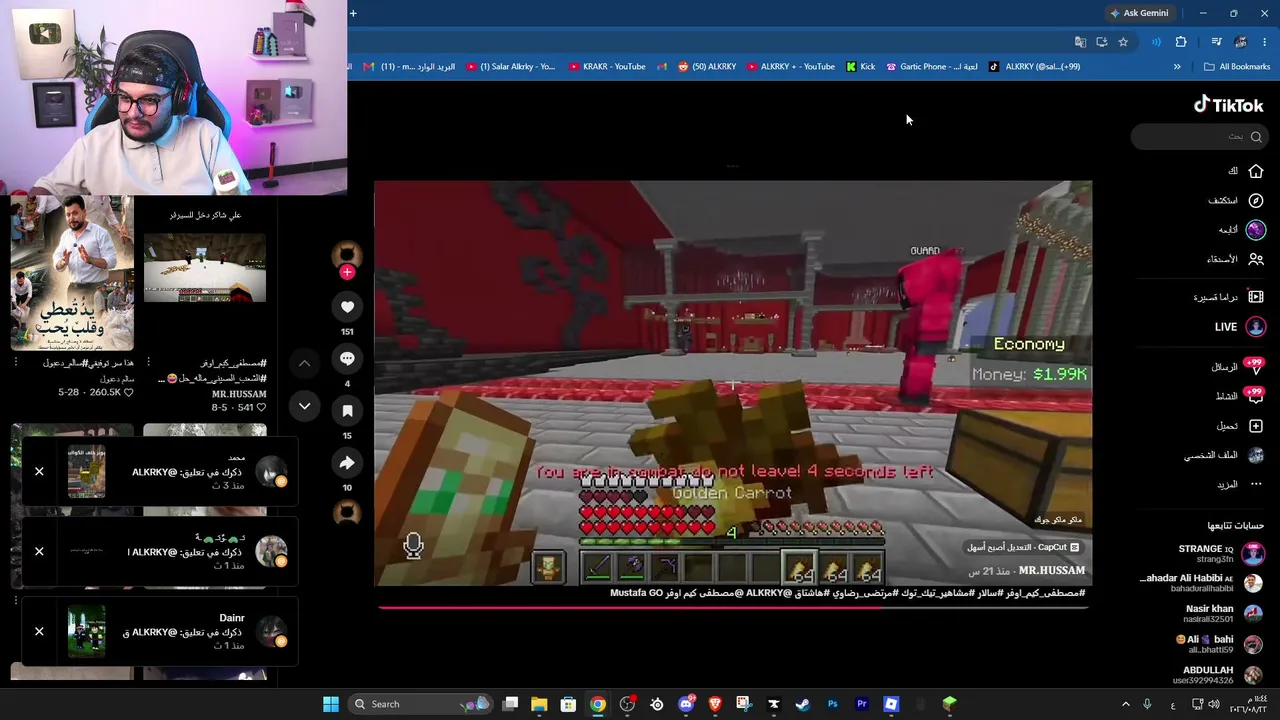Dismiss the Dainr mention notification
Screen dimensions: 1280x720
coord(39,632)
